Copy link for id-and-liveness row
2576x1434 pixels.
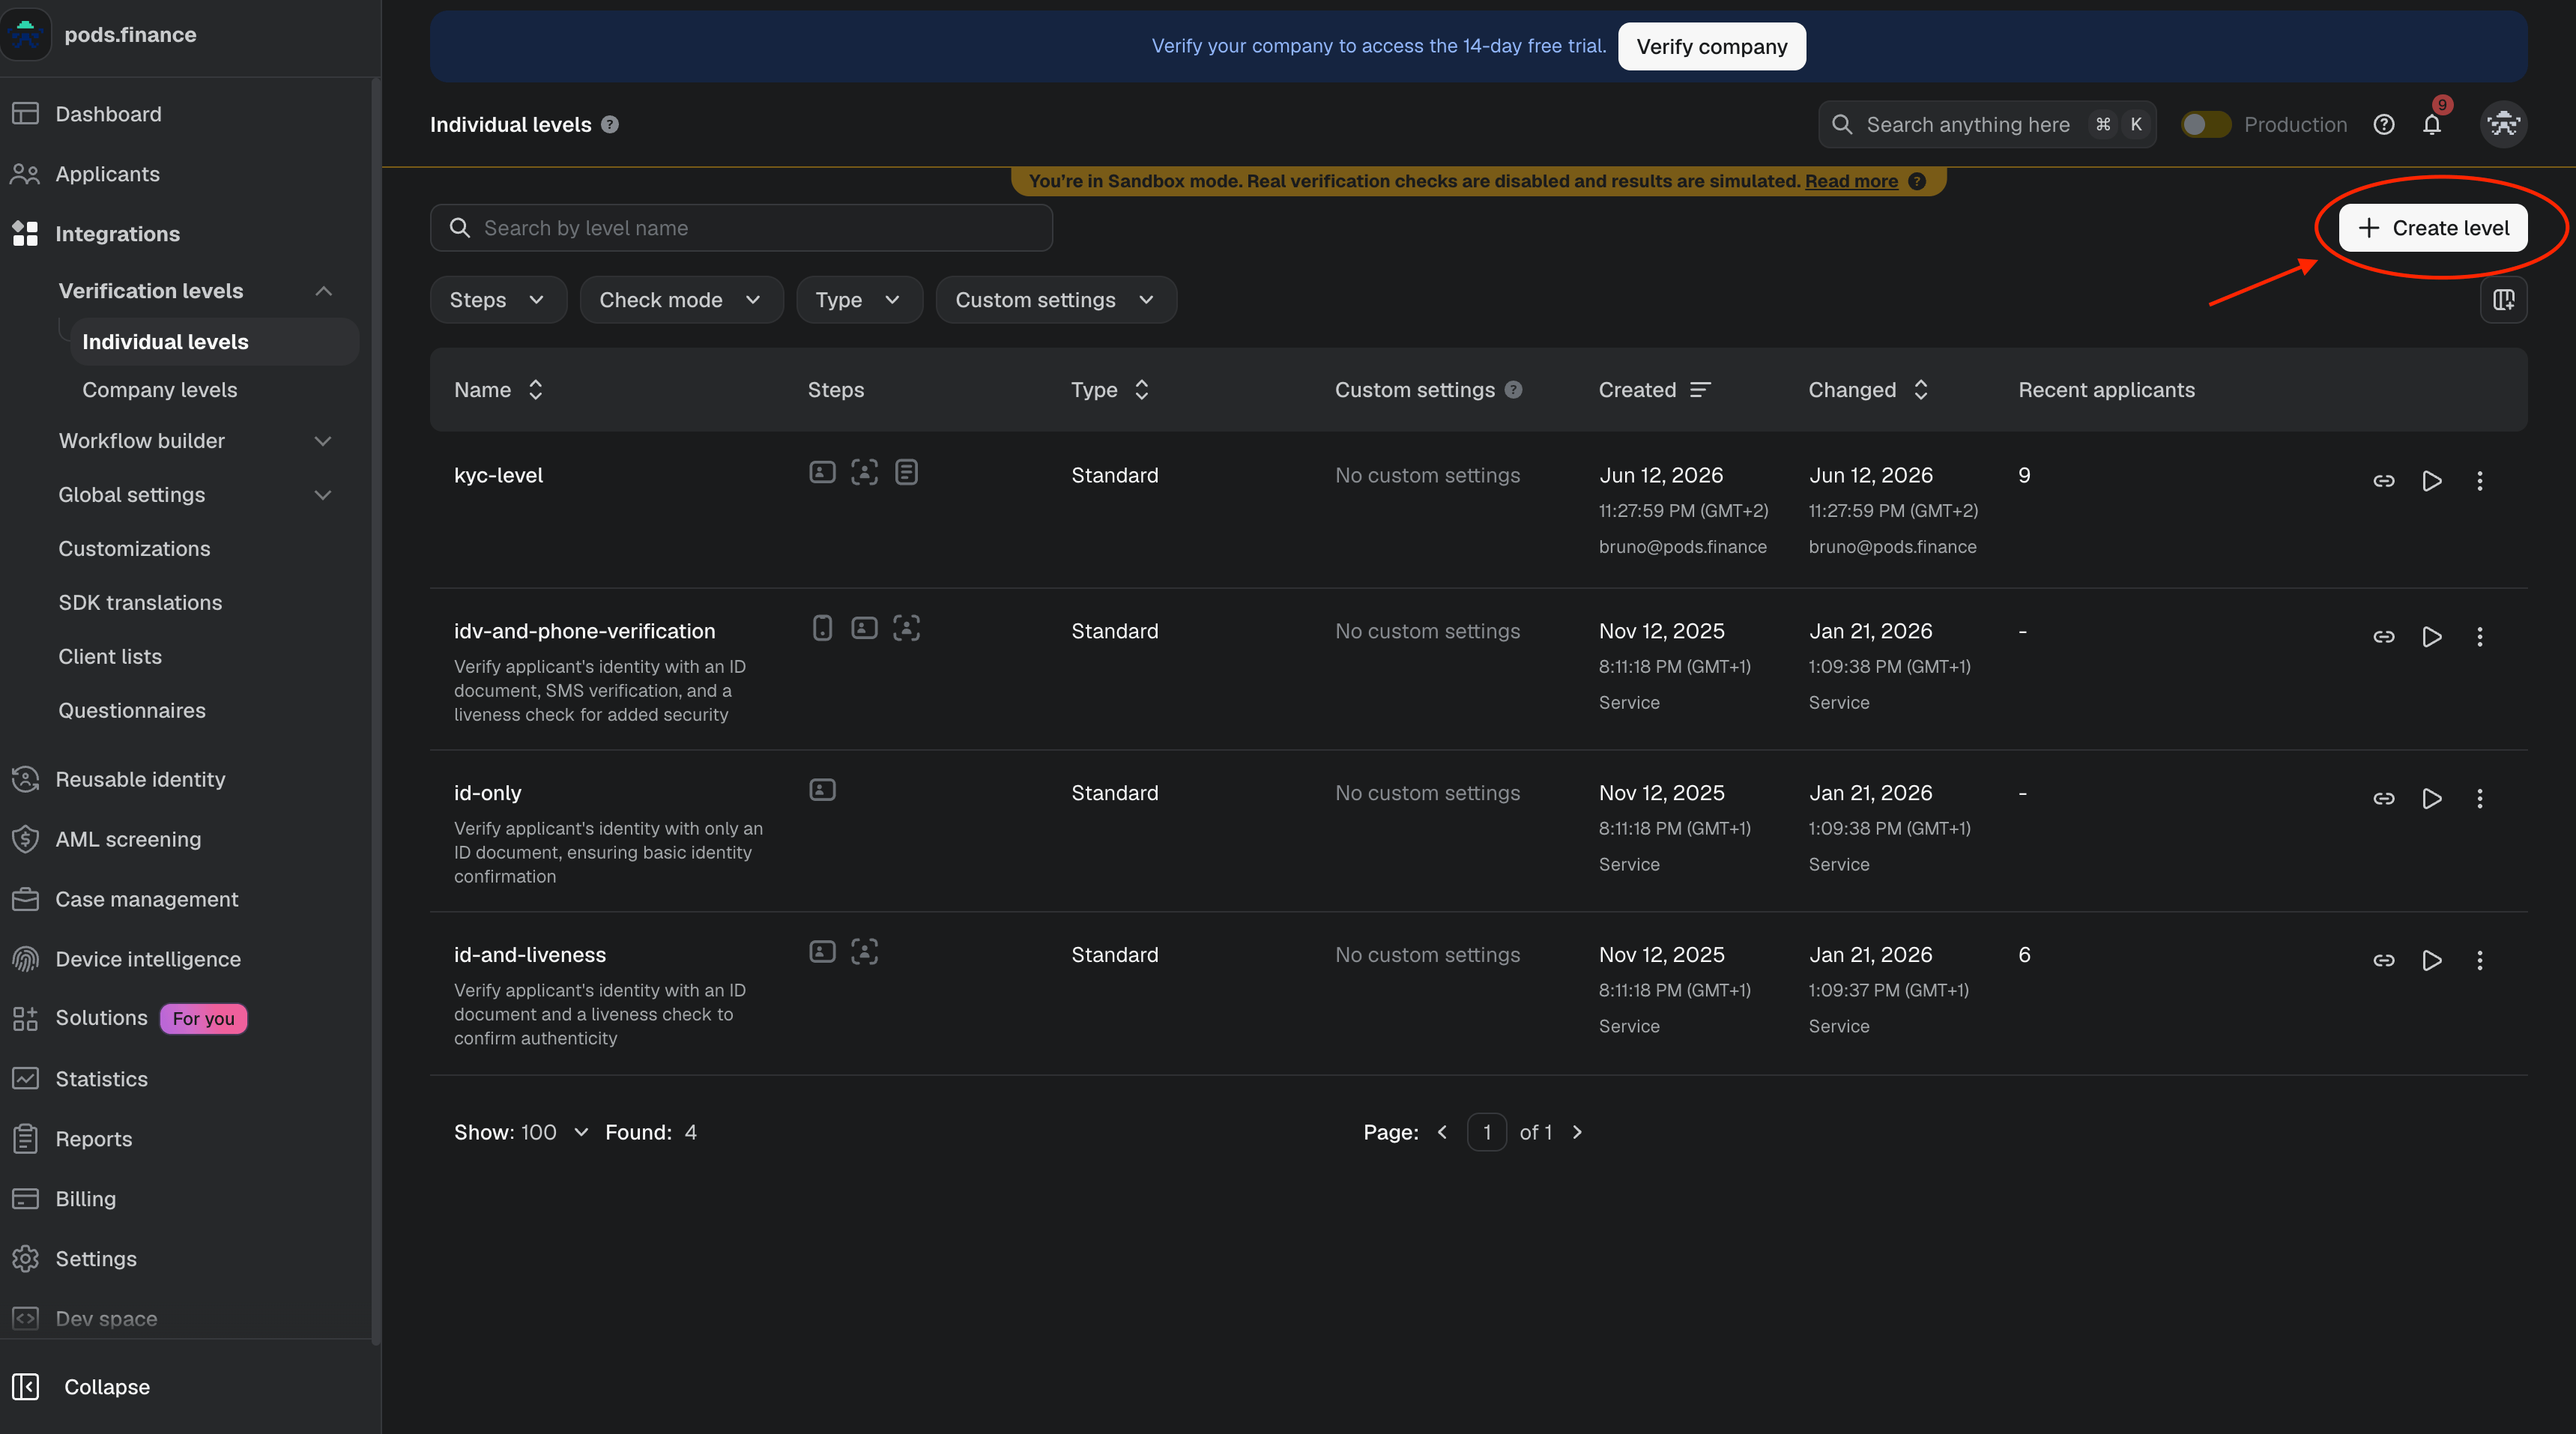(x=2384, y=960)
